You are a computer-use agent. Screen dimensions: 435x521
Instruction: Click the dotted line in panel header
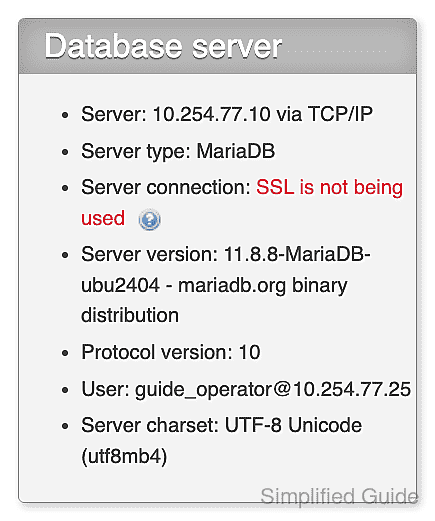pos(337,52)
